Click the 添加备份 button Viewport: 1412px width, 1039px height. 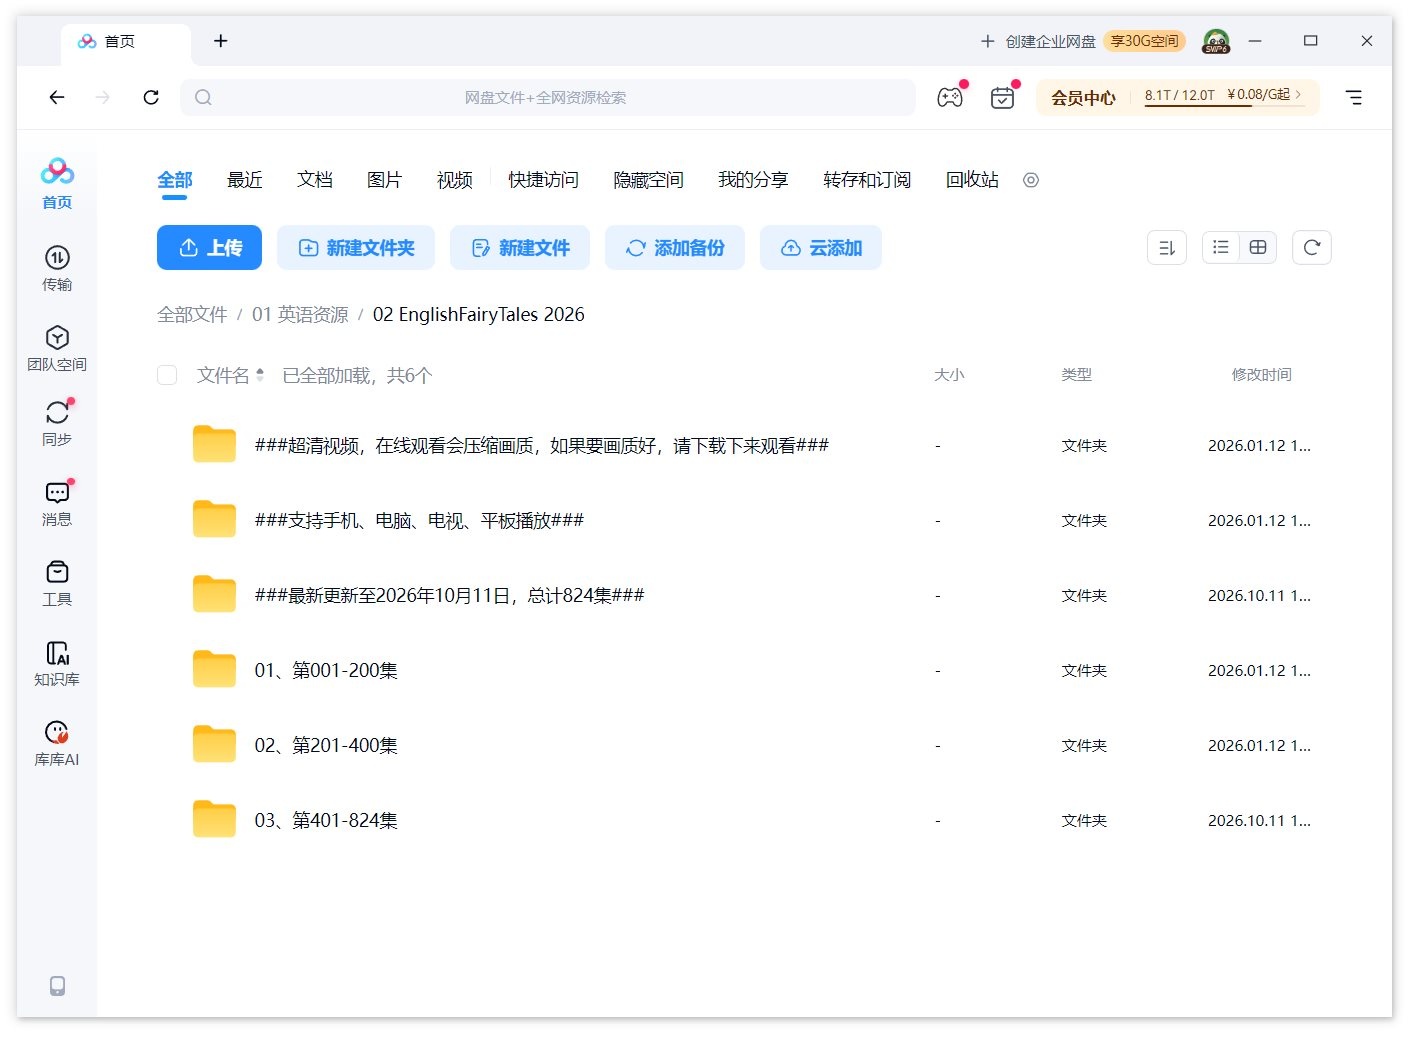[675, 247]
